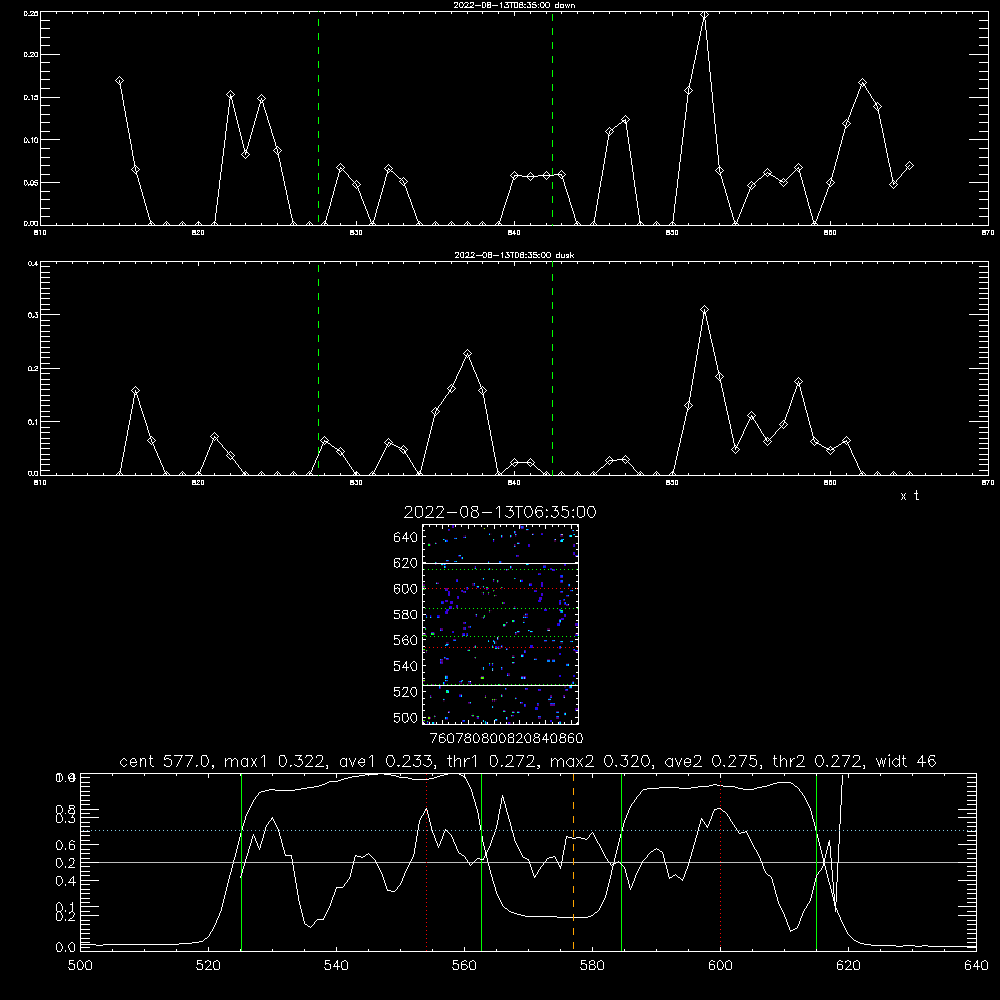Click the green vertical line near 585 in bottom plot
The width and height of the screenshot is (1000, 1000).
(621, 862)
